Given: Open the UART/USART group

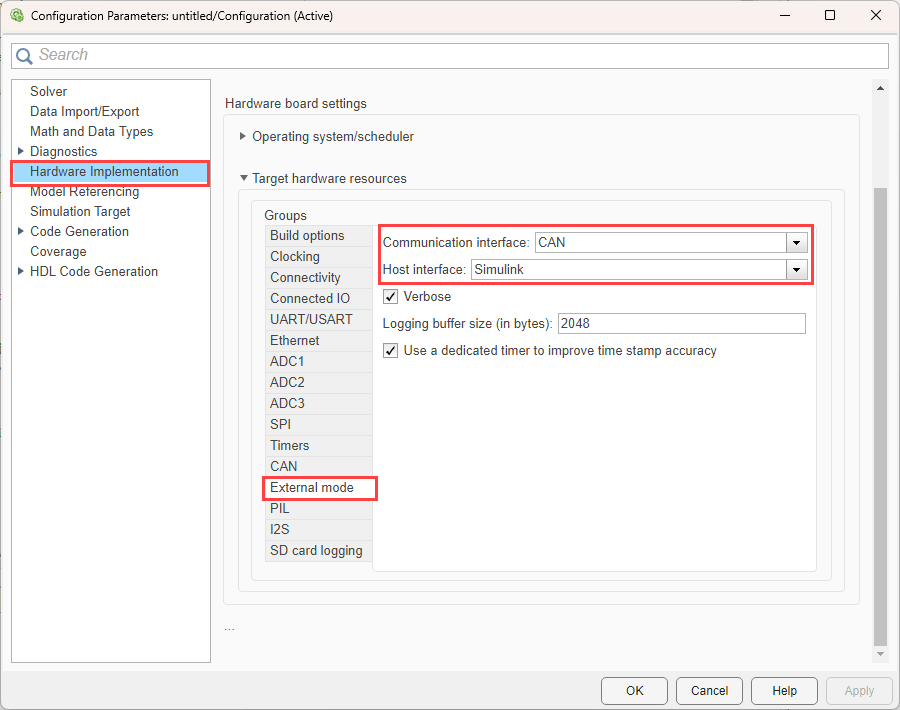Looking at the screenshot, I should click(x=311, y=320).
